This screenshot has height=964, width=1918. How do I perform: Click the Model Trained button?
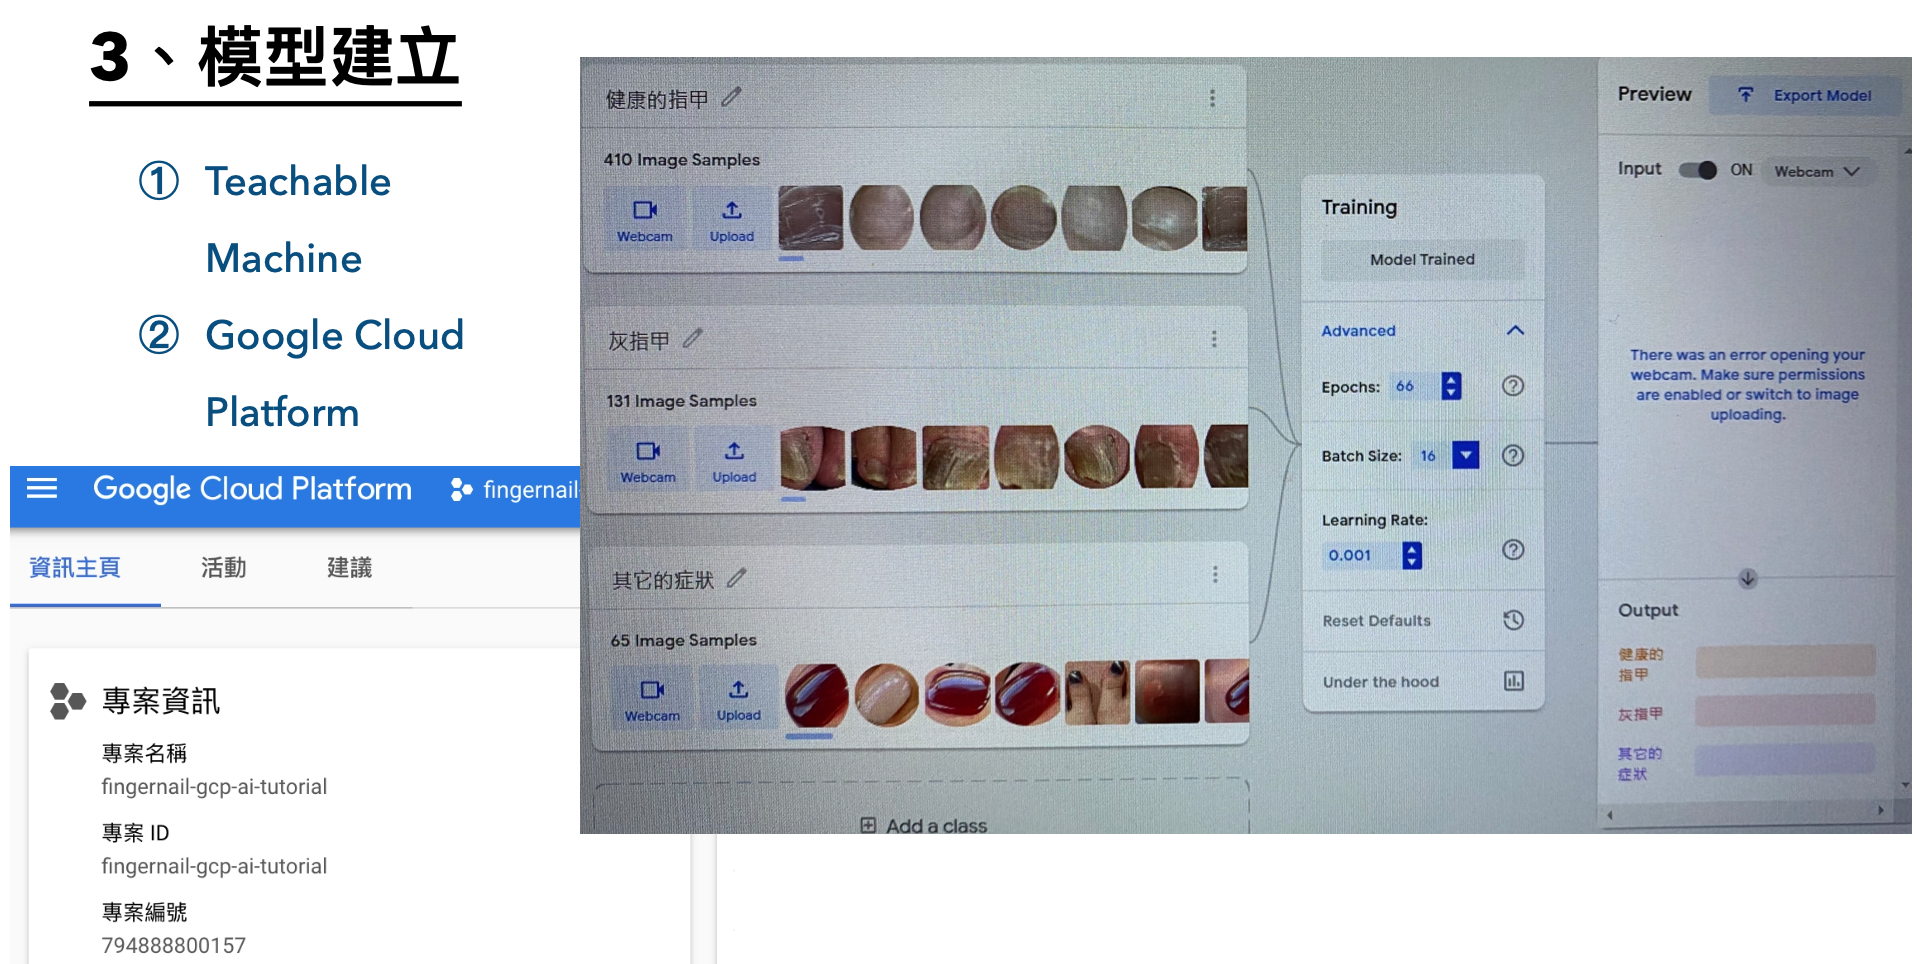[x=1422, y=259]
